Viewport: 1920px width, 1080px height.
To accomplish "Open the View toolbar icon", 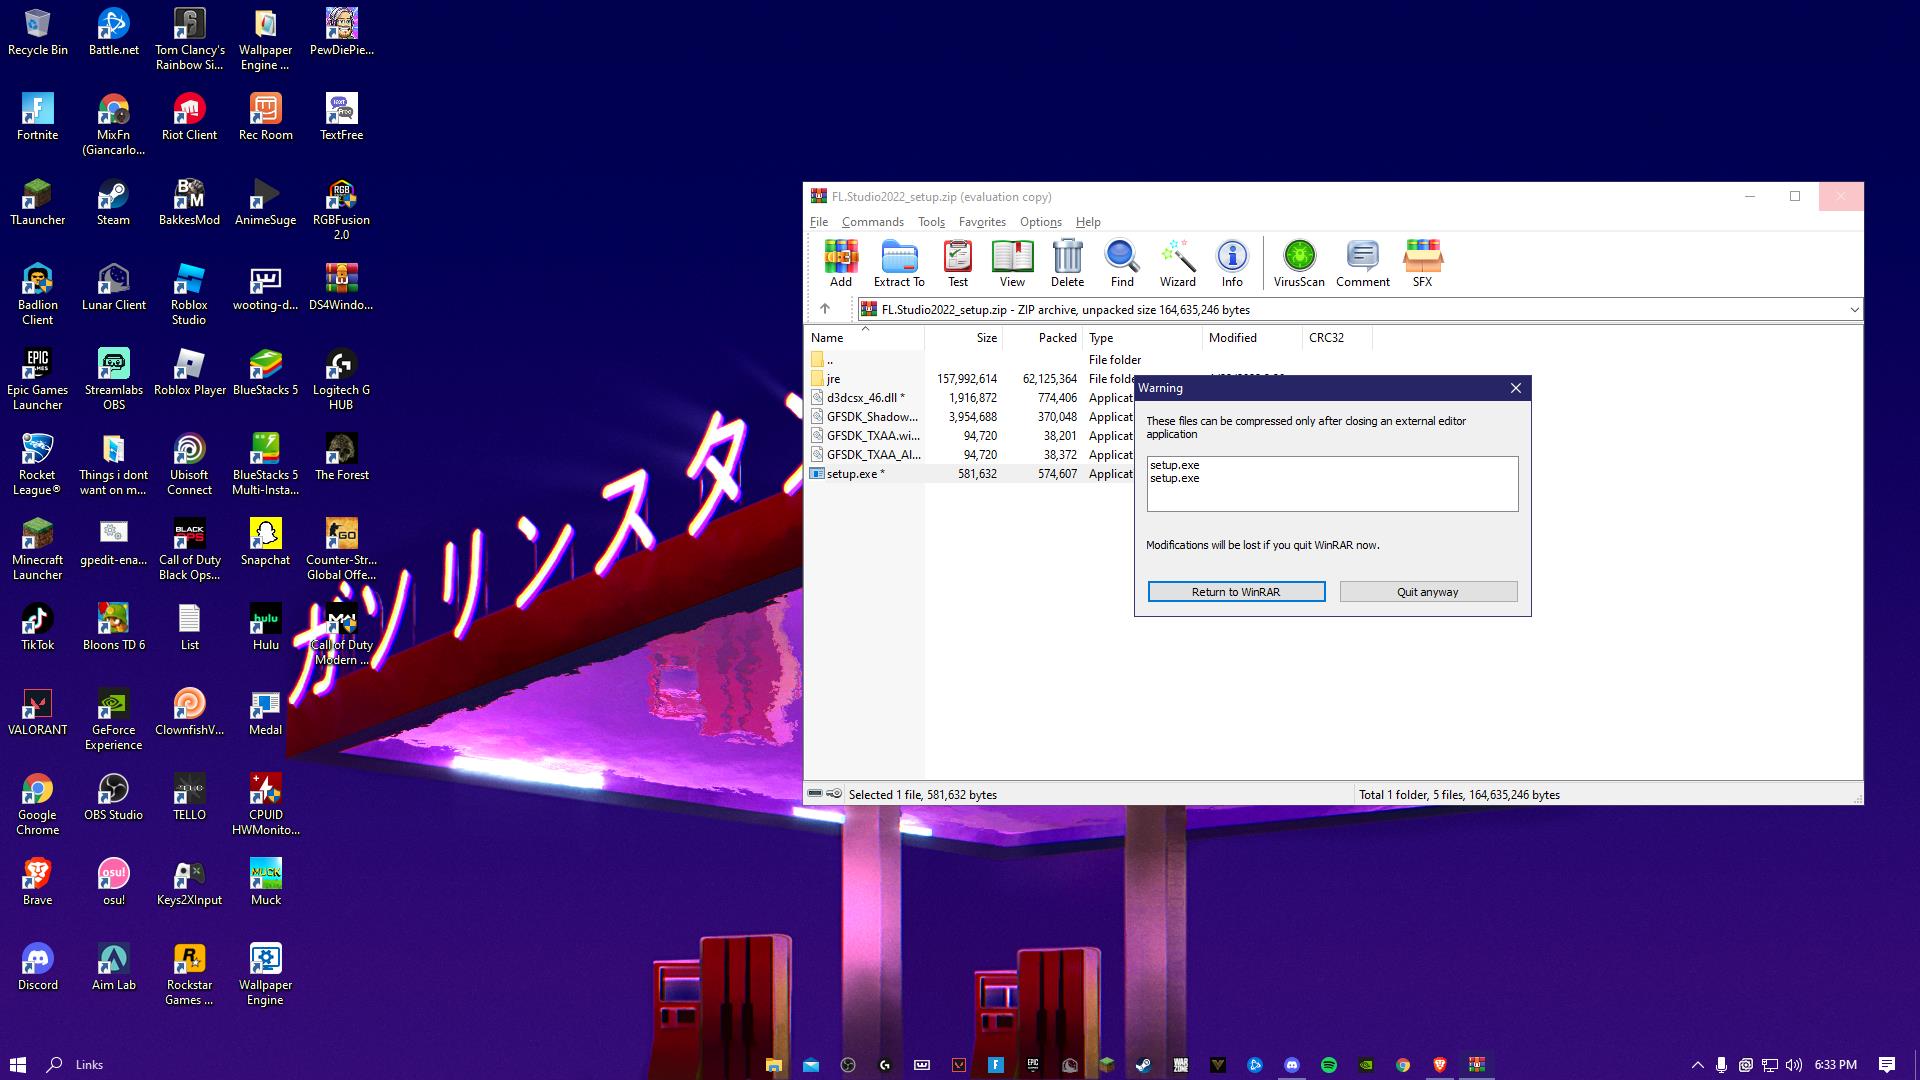I will click(x=1011, y=264).
